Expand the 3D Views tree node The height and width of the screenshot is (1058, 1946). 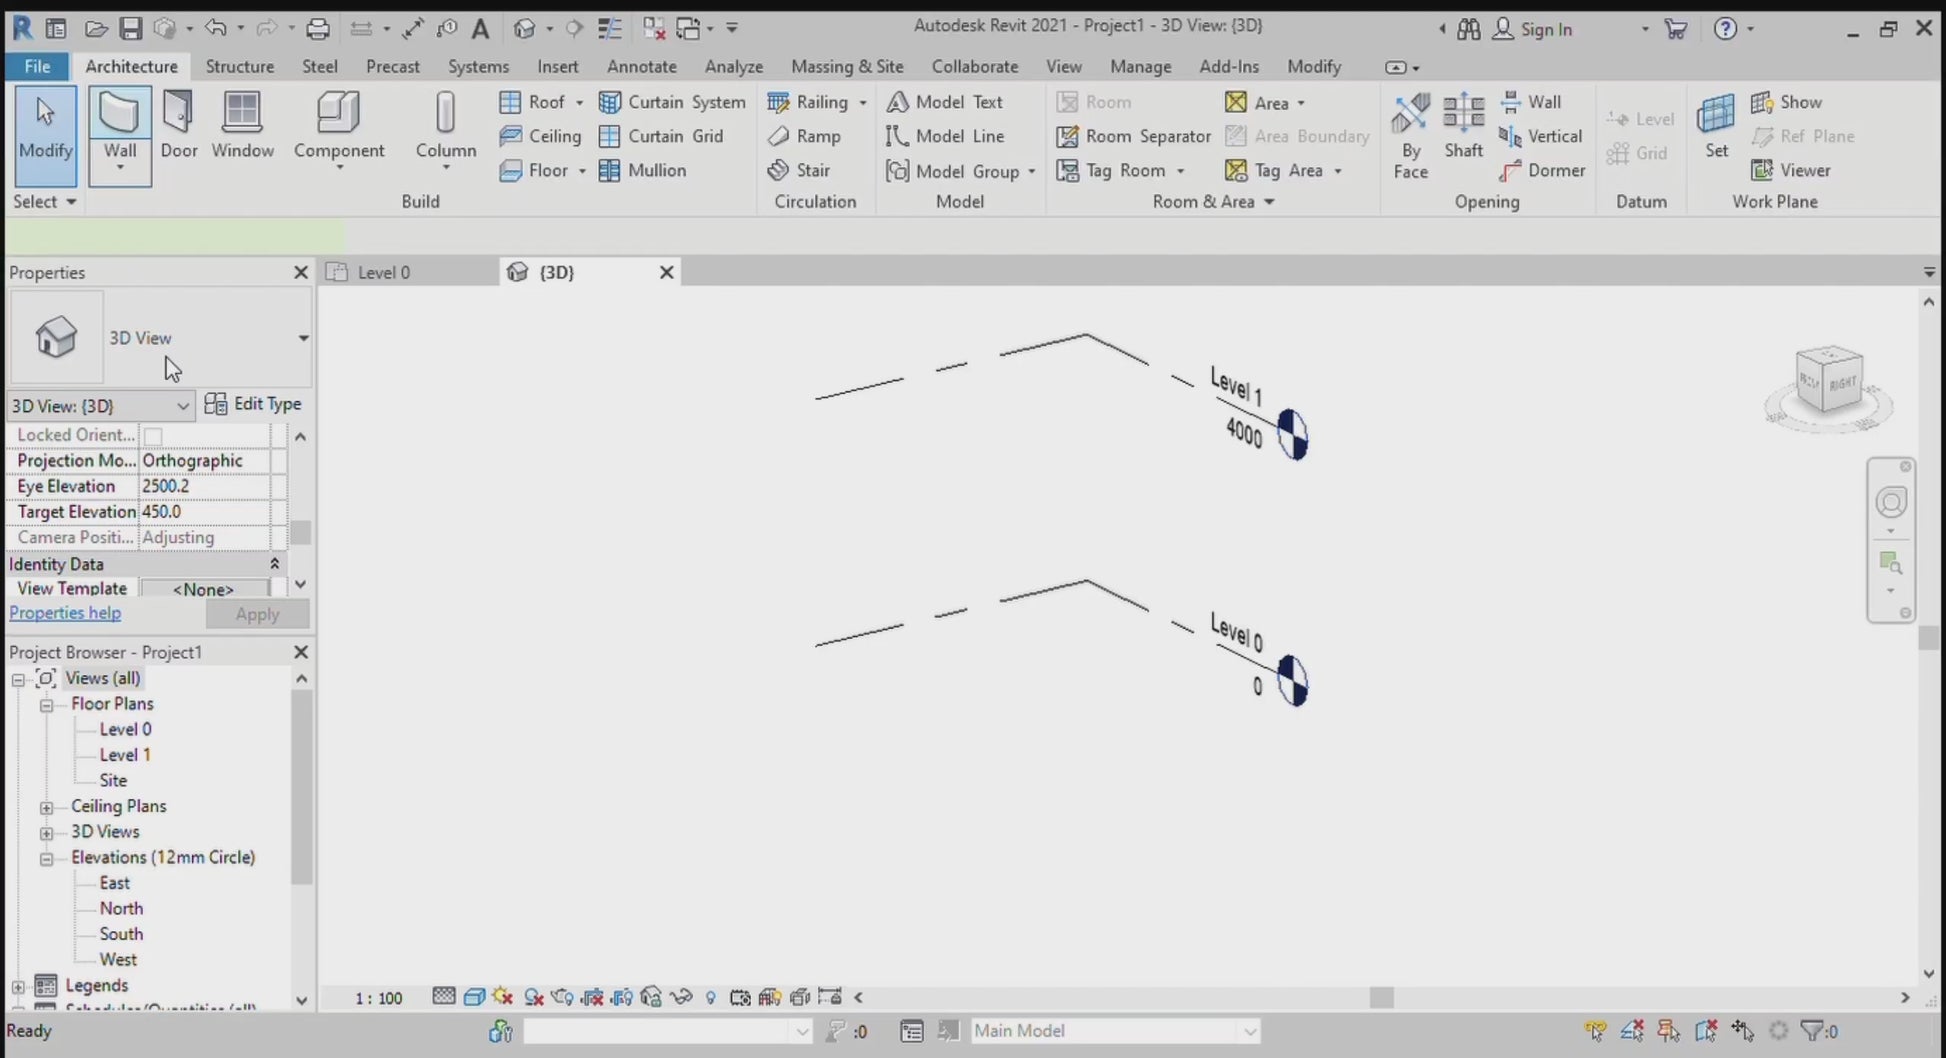46,833
